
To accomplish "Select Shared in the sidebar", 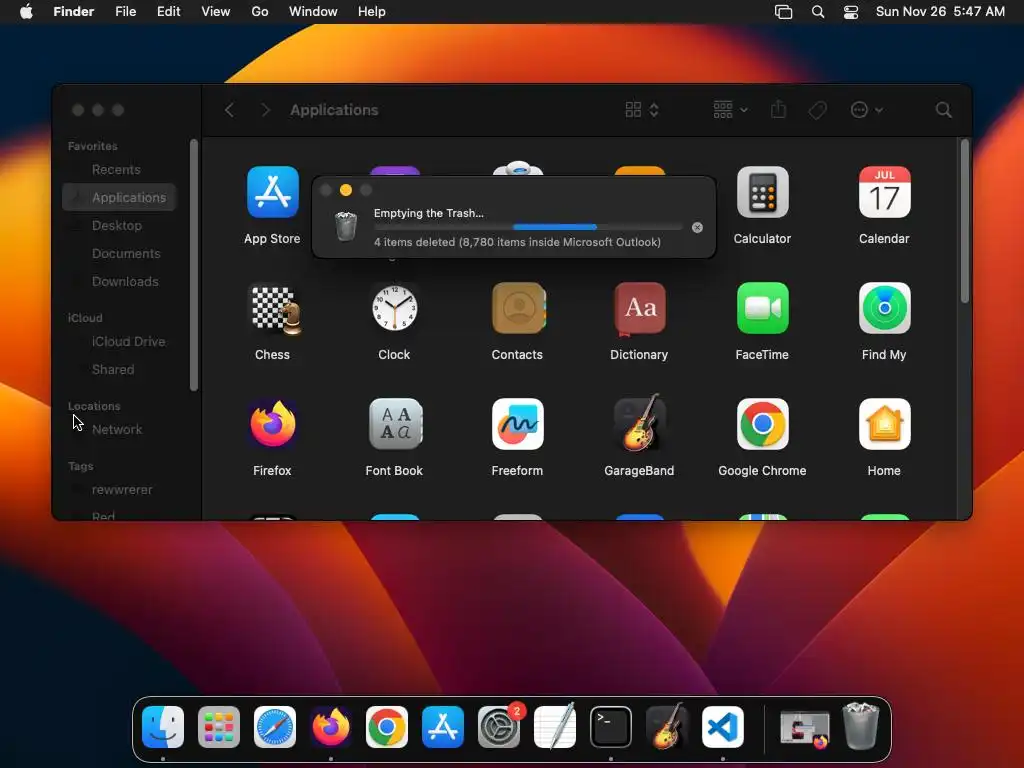I will pyautogui.click(x=119, y=370).
